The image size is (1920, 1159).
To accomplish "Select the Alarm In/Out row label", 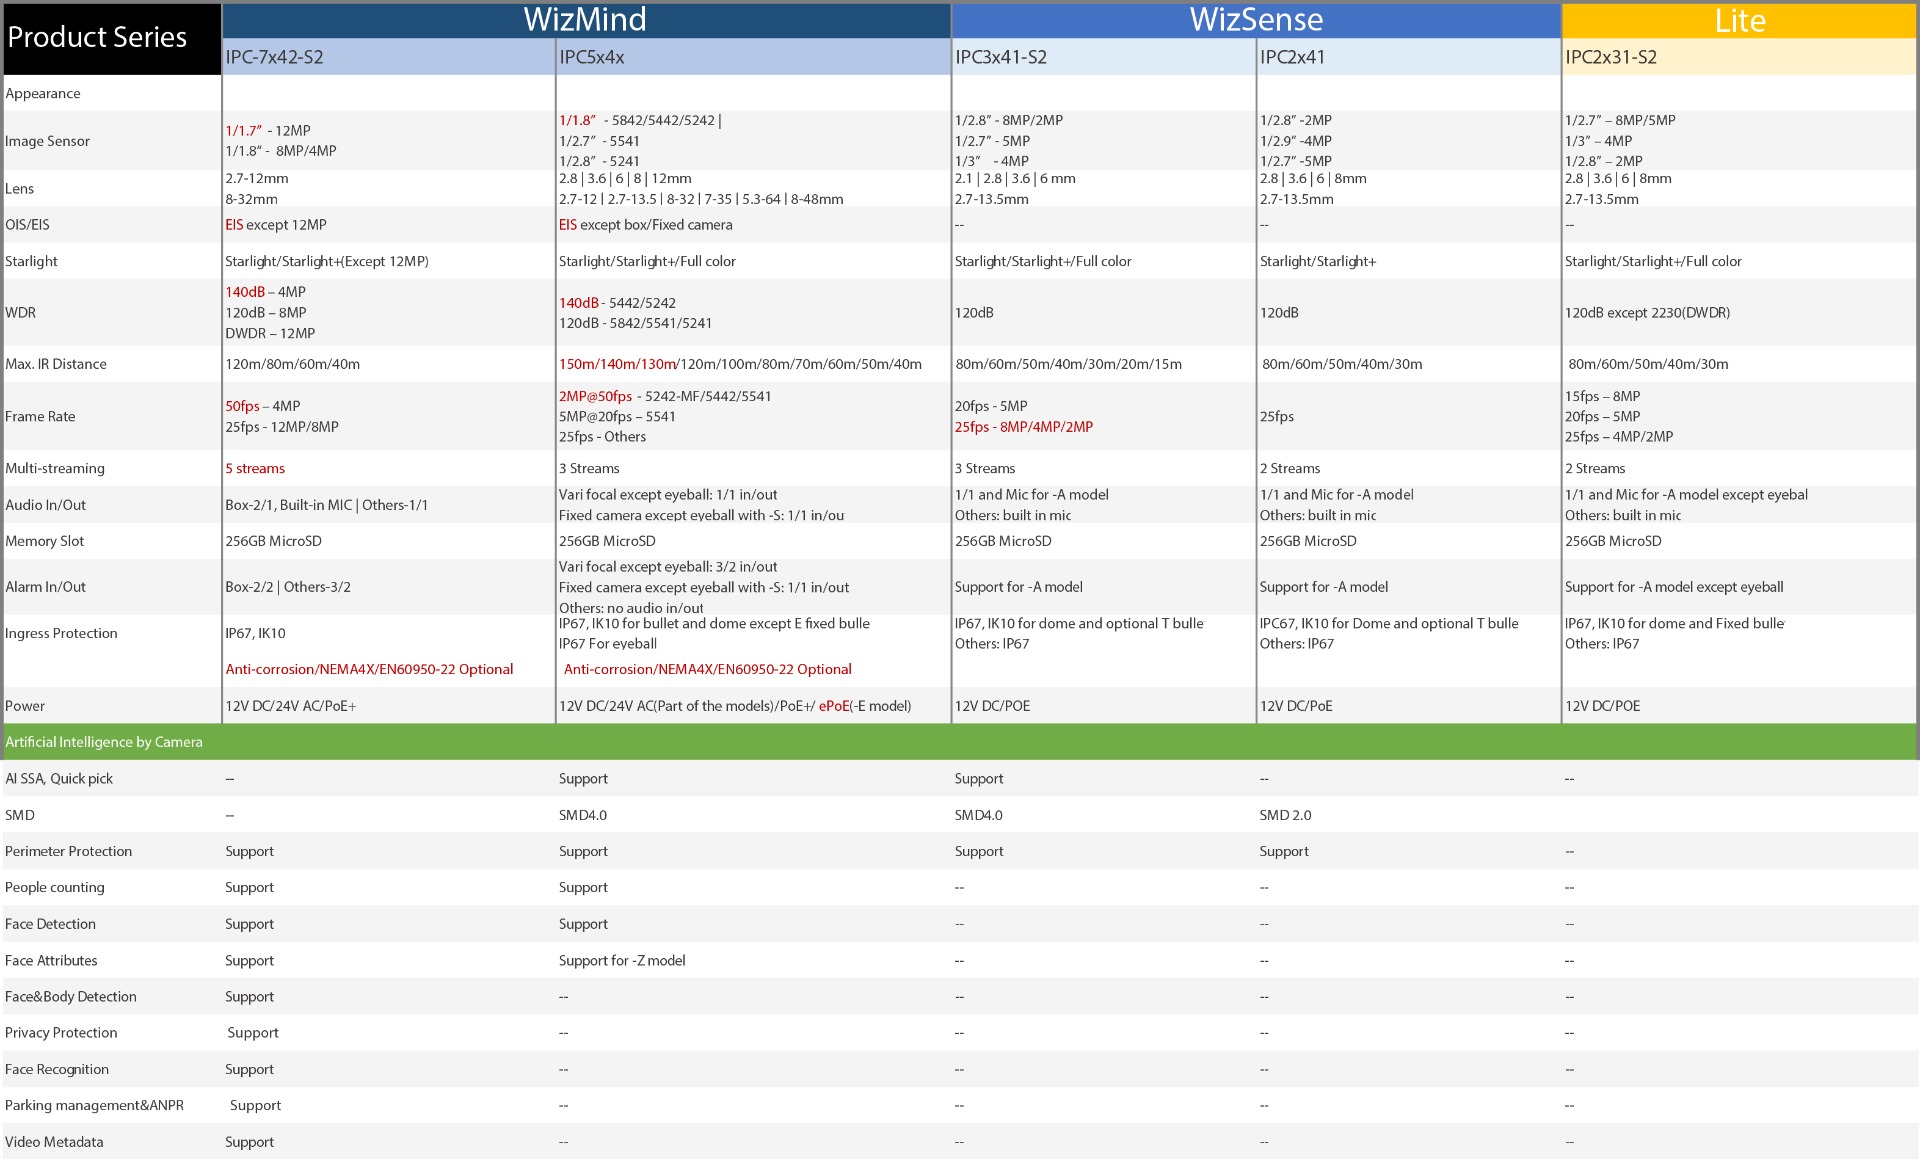I will [45, 587].
